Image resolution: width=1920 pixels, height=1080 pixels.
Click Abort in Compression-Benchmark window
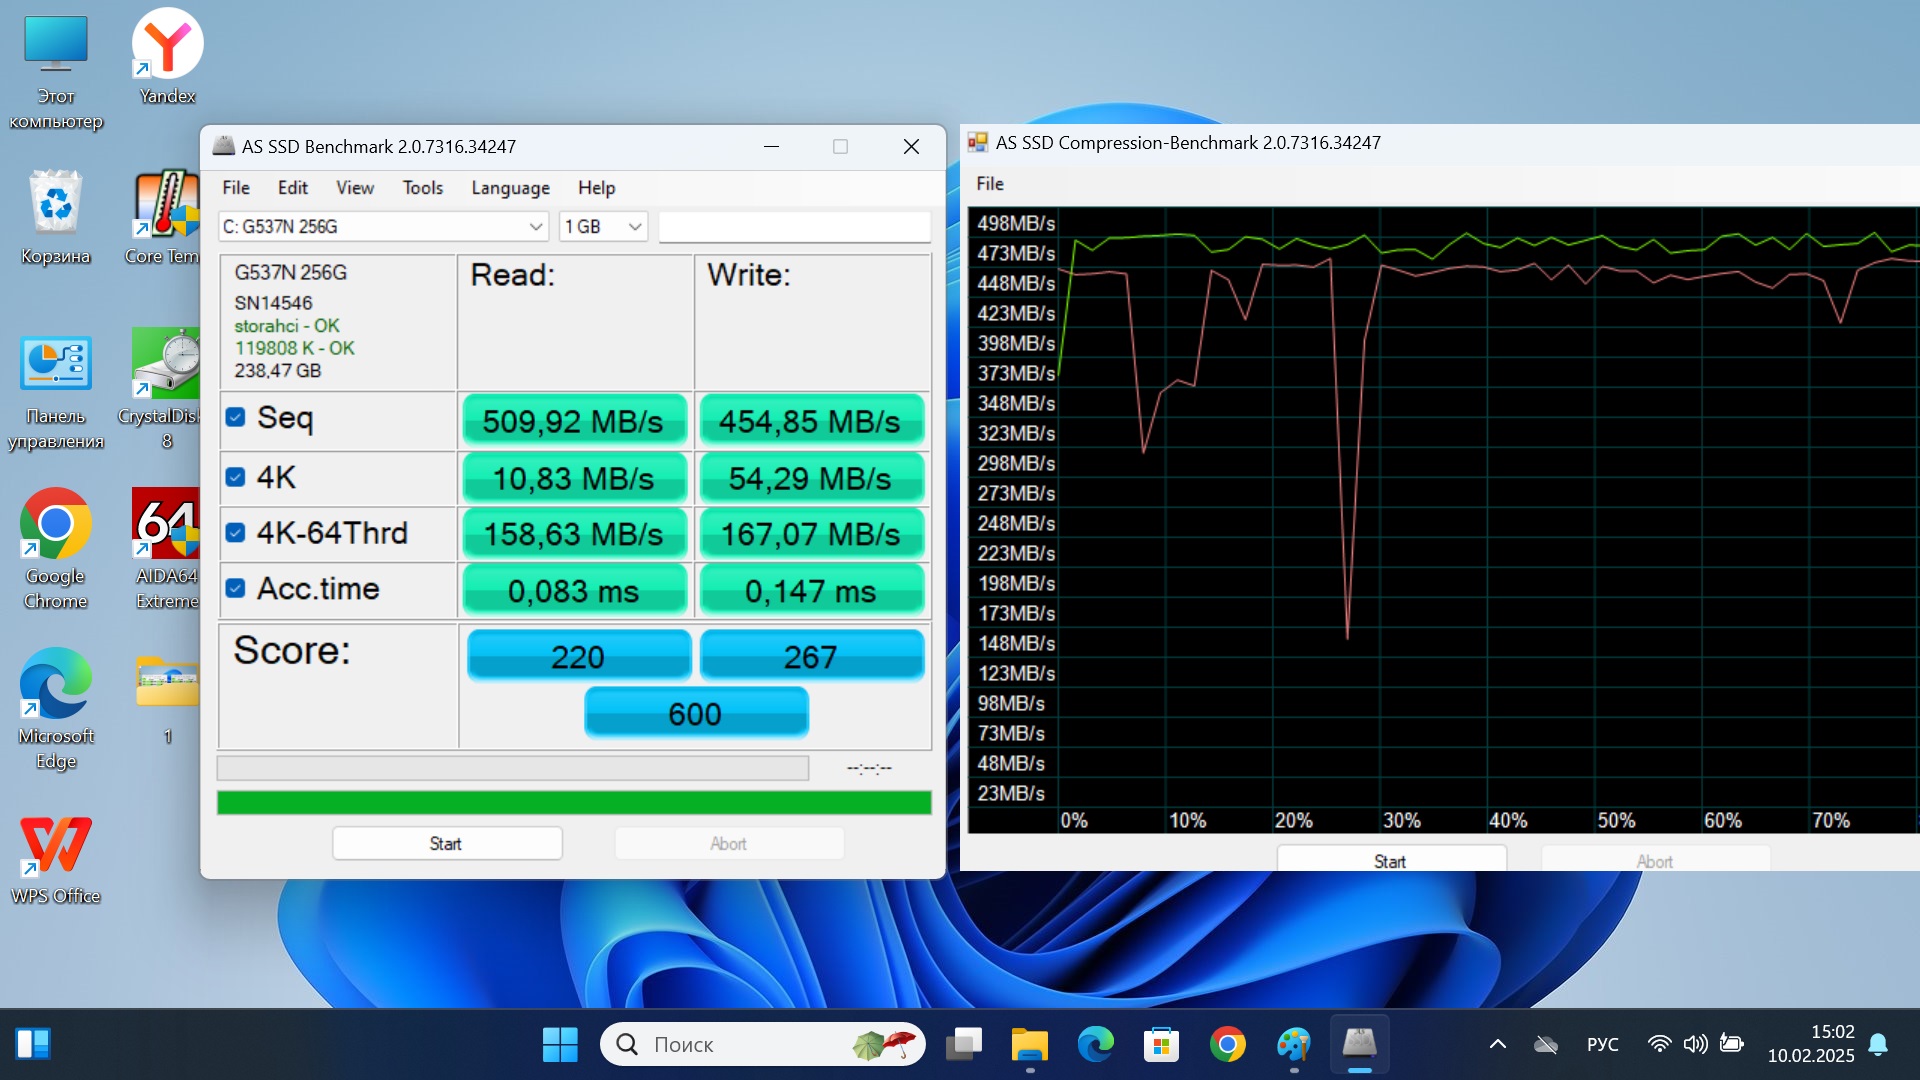click(x=1655, y=858)
